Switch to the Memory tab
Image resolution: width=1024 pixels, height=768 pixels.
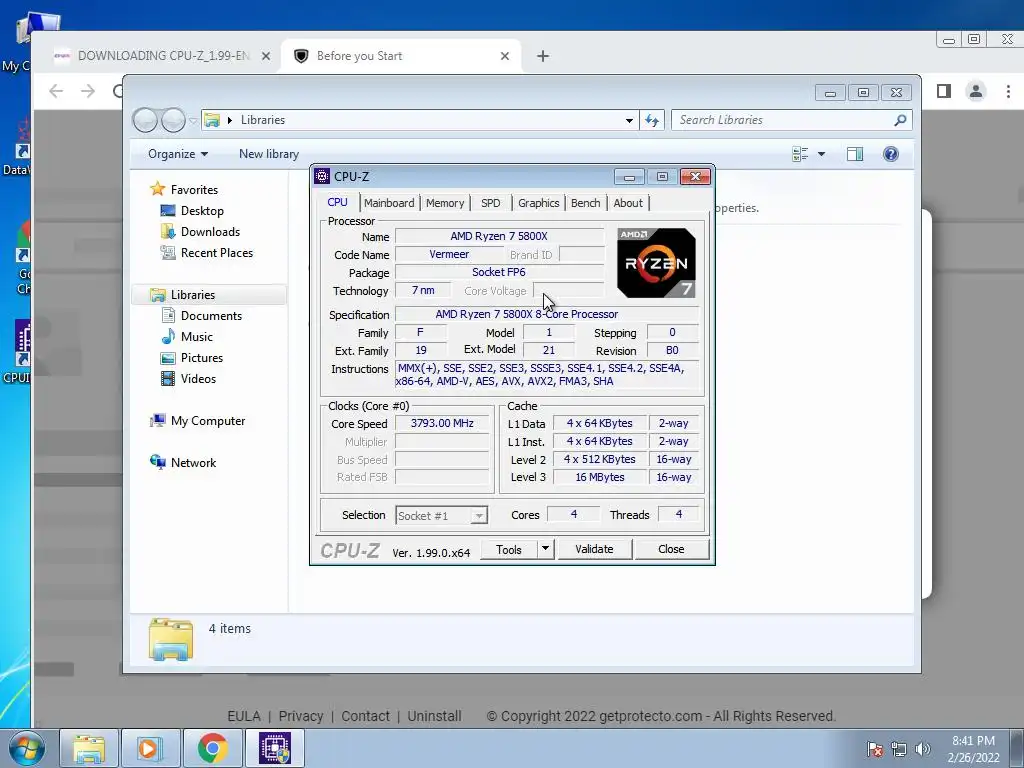[445, 203]
